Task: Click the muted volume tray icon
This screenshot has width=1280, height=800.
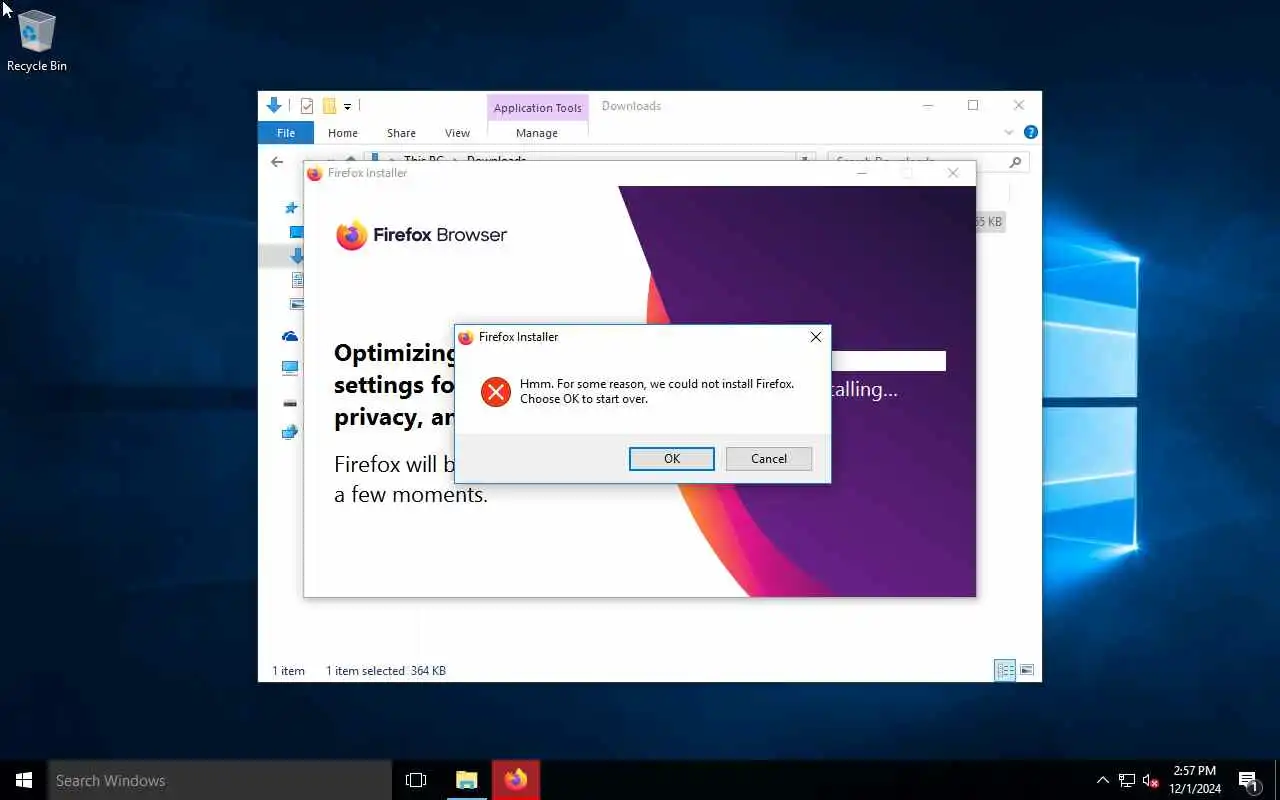Action: coord(1150,780)
